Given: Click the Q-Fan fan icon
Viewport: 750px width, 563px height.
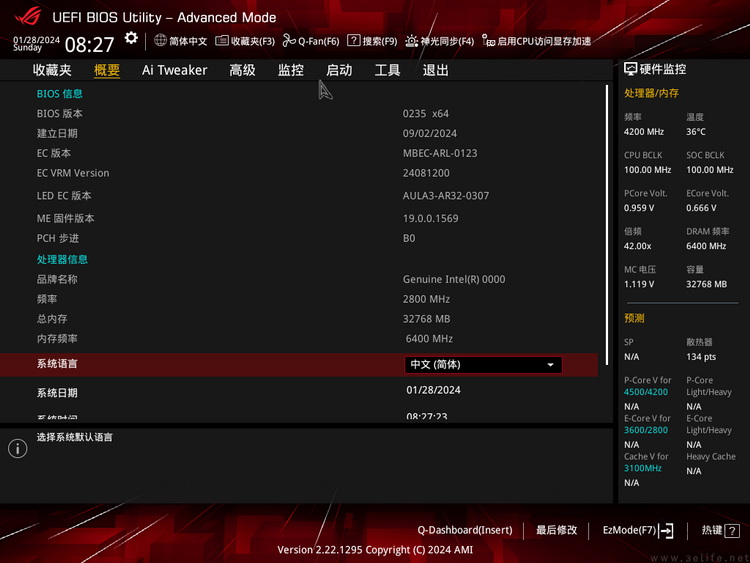Looking at the screenshot, I should click(x=288, y=41).
